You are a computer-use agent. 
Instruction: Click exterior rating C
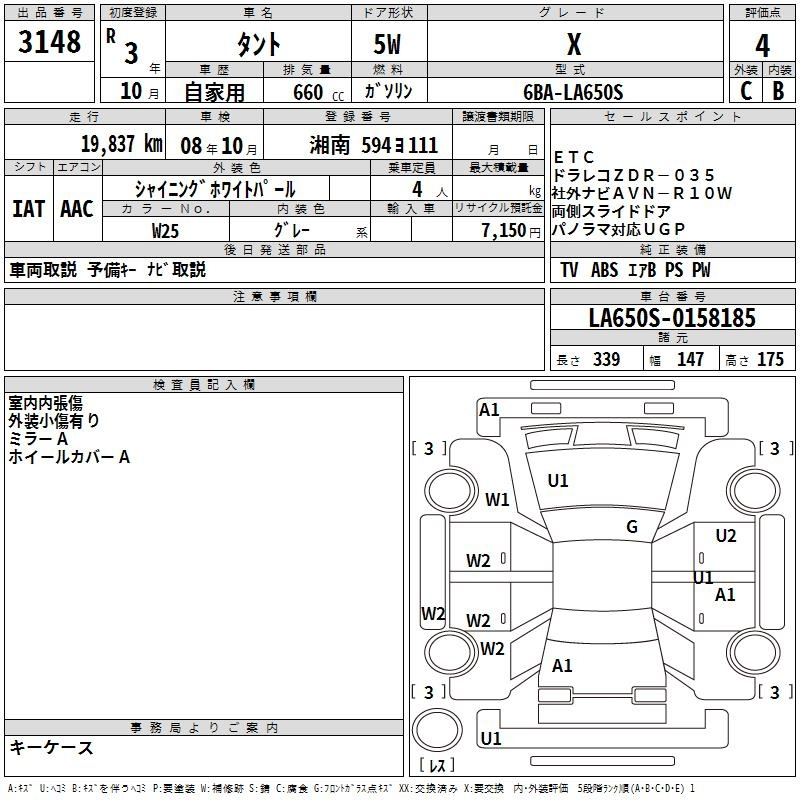point(746,91)
